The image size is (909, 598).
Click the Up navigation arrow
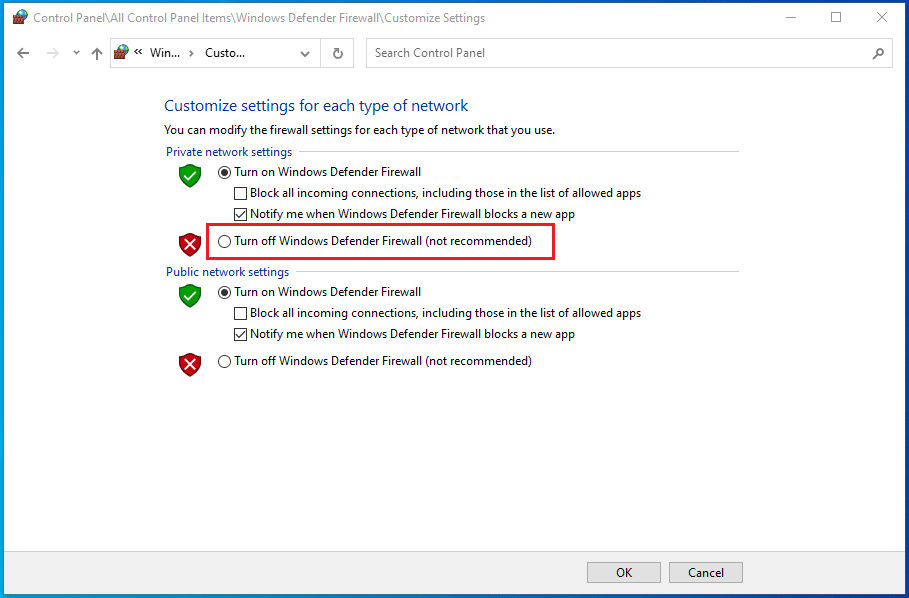(96, 53)
